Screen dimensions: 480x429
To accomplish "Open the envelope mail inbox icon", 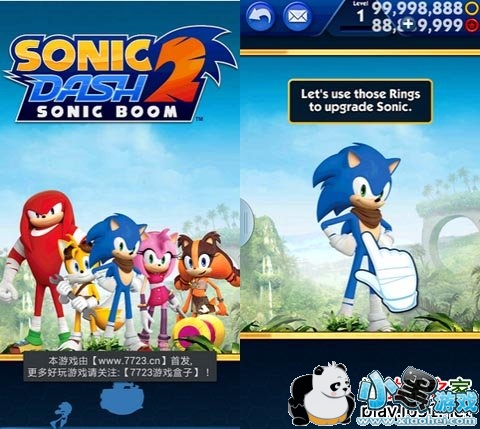I will tap(297, 16).
